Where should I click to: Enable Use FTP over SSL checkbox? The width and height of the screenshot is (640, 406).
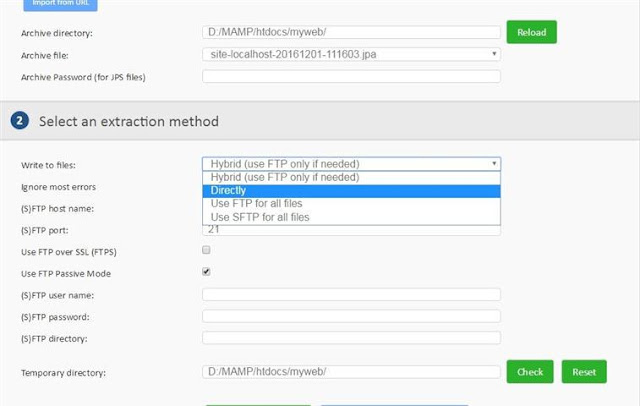pos(206,250)
